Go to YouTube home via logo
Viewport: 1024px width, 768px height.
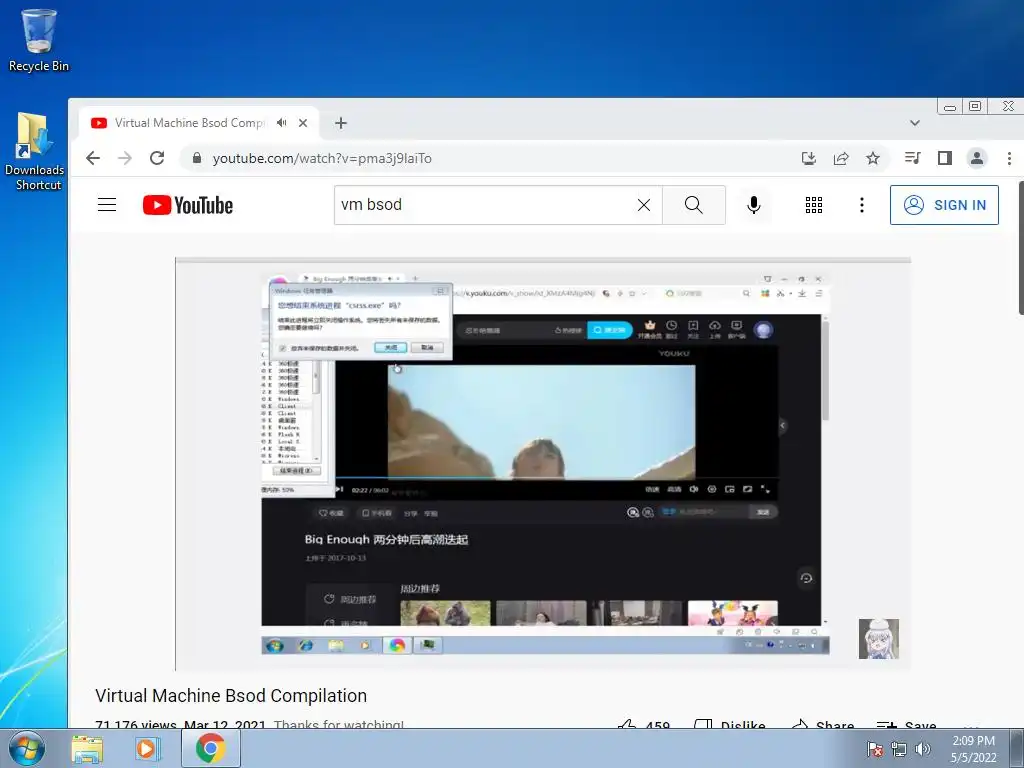coord(188,205)
